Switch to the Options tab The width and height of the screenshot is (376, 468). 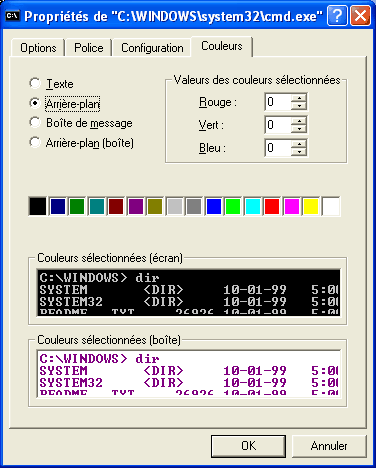coord(38,48)
